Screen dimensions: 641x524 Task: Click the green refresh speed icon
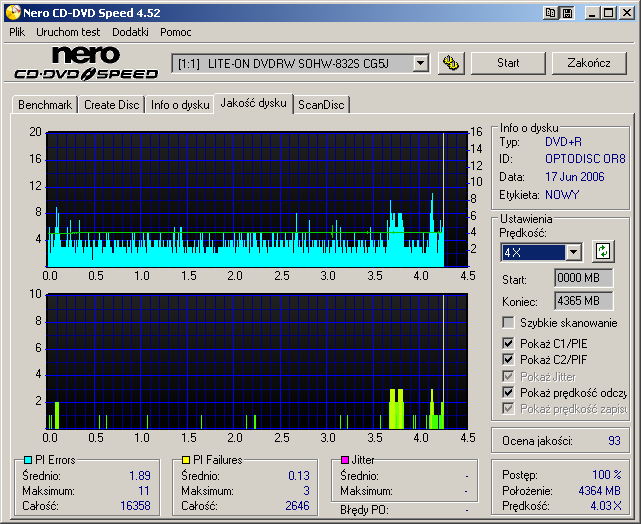click(603, 251)
